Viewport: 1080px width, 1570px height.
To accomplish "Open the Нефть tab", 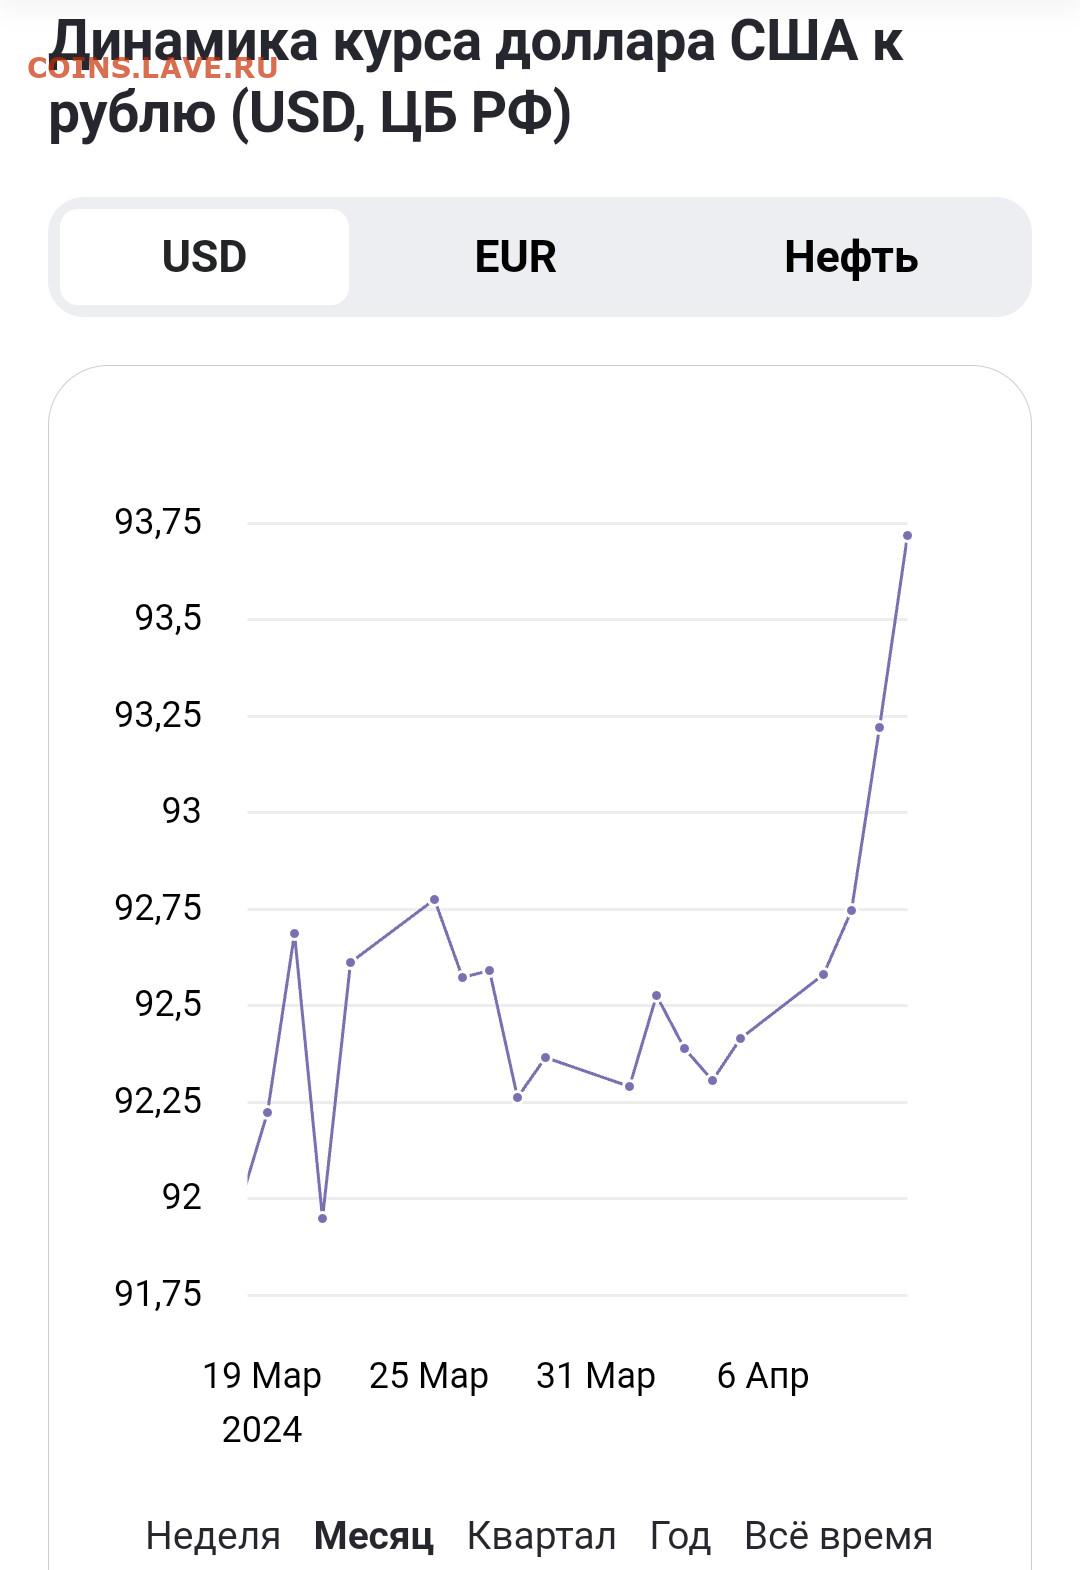I will click(851, 257).
